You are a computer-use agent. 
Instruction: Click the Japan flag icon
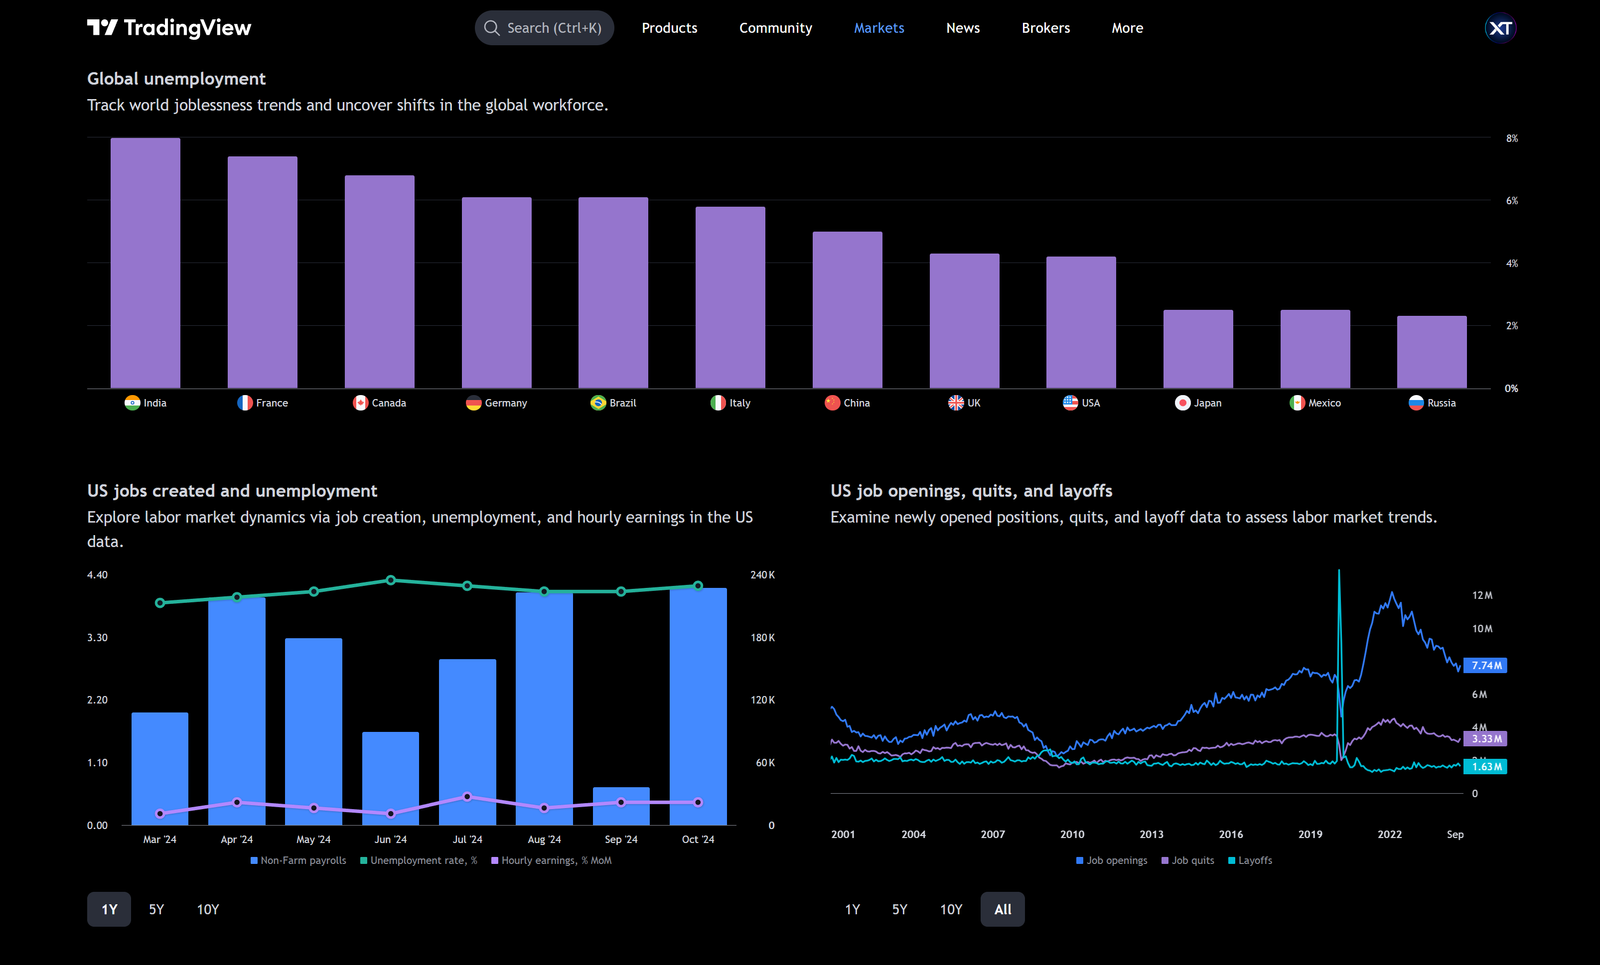(x=1181, y=403)
